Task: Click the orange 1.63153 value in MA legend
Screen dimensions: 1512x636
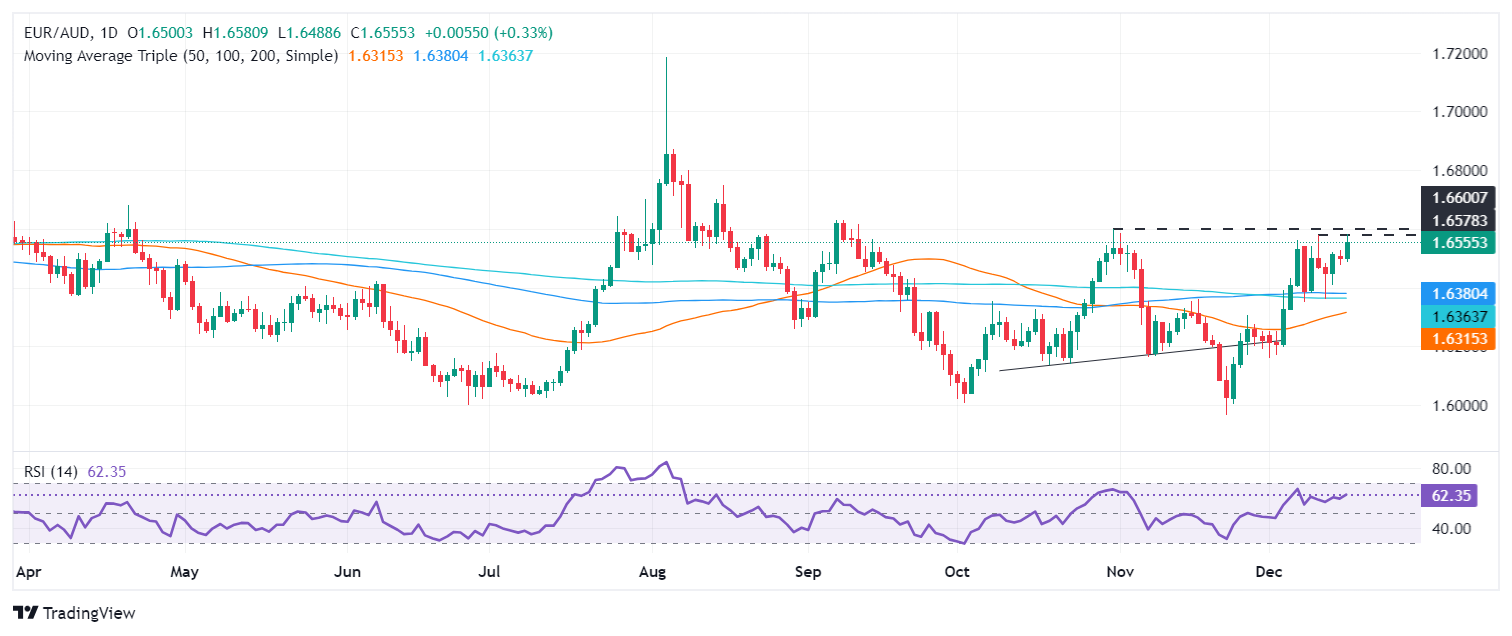Action: click(375, 56)
